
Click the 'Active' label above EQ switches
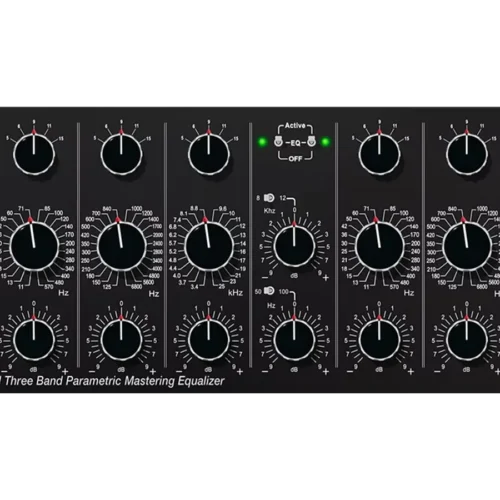295,126
